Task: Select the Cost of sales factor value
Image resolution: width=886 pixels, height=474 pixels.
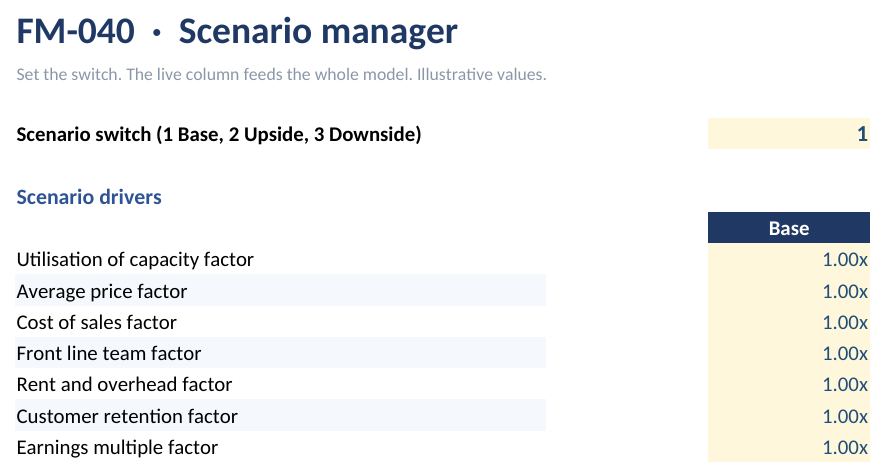Action: point(788,322)
